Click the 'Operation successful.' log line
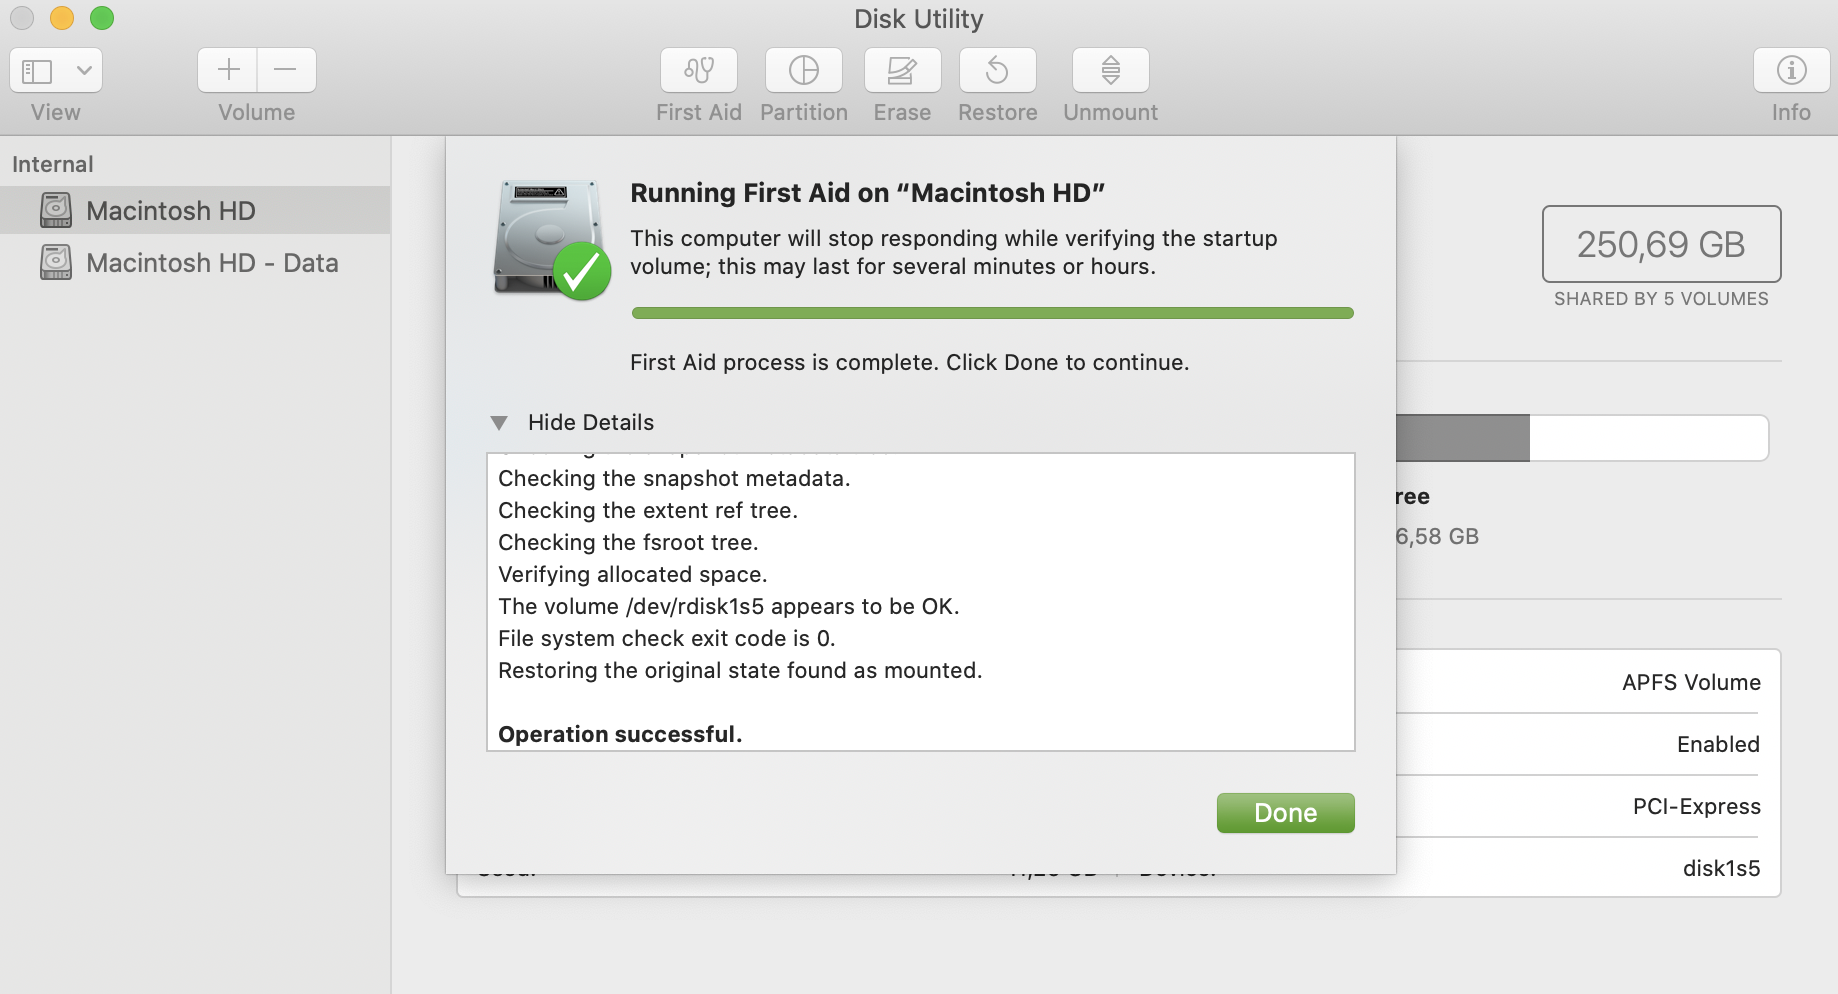1838x994 pixels. (x=620, y=734)
